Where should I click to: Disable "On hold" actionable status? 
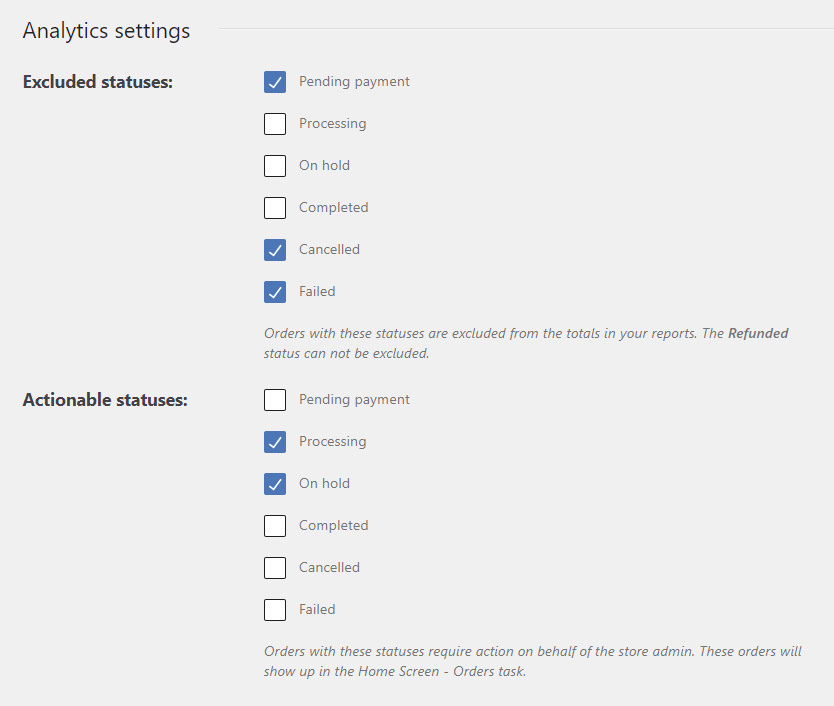[x=275, y=484]
